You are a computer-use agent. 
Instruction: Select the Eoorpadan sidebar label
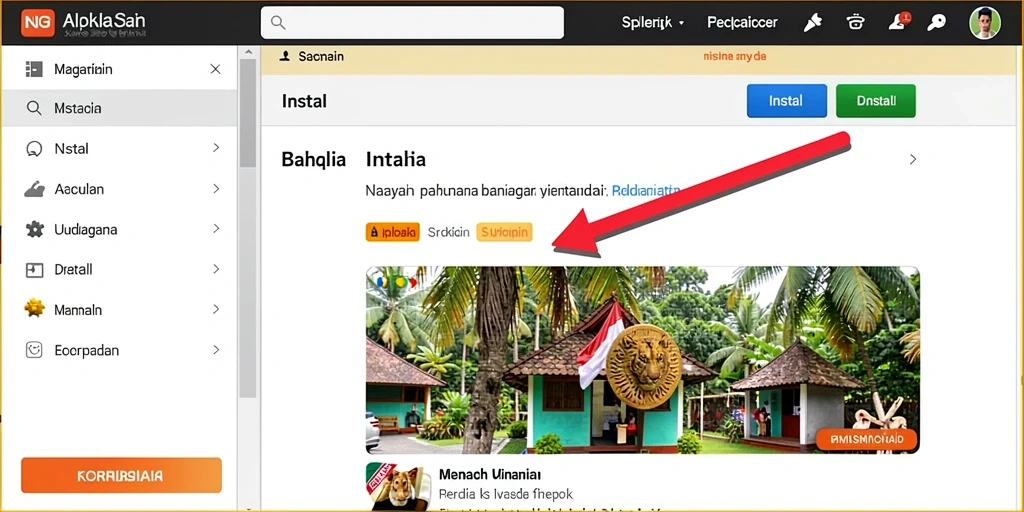86,351
